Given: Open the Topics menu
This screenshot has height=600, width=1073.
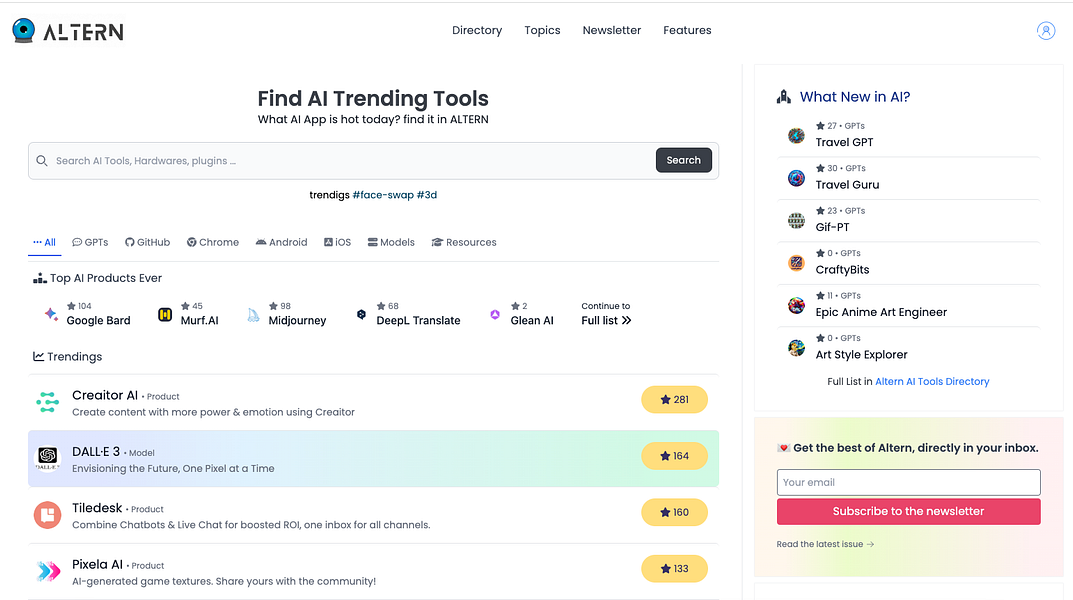Looking at the screenshot, I should pyautogui.click(x=542, y=30).
